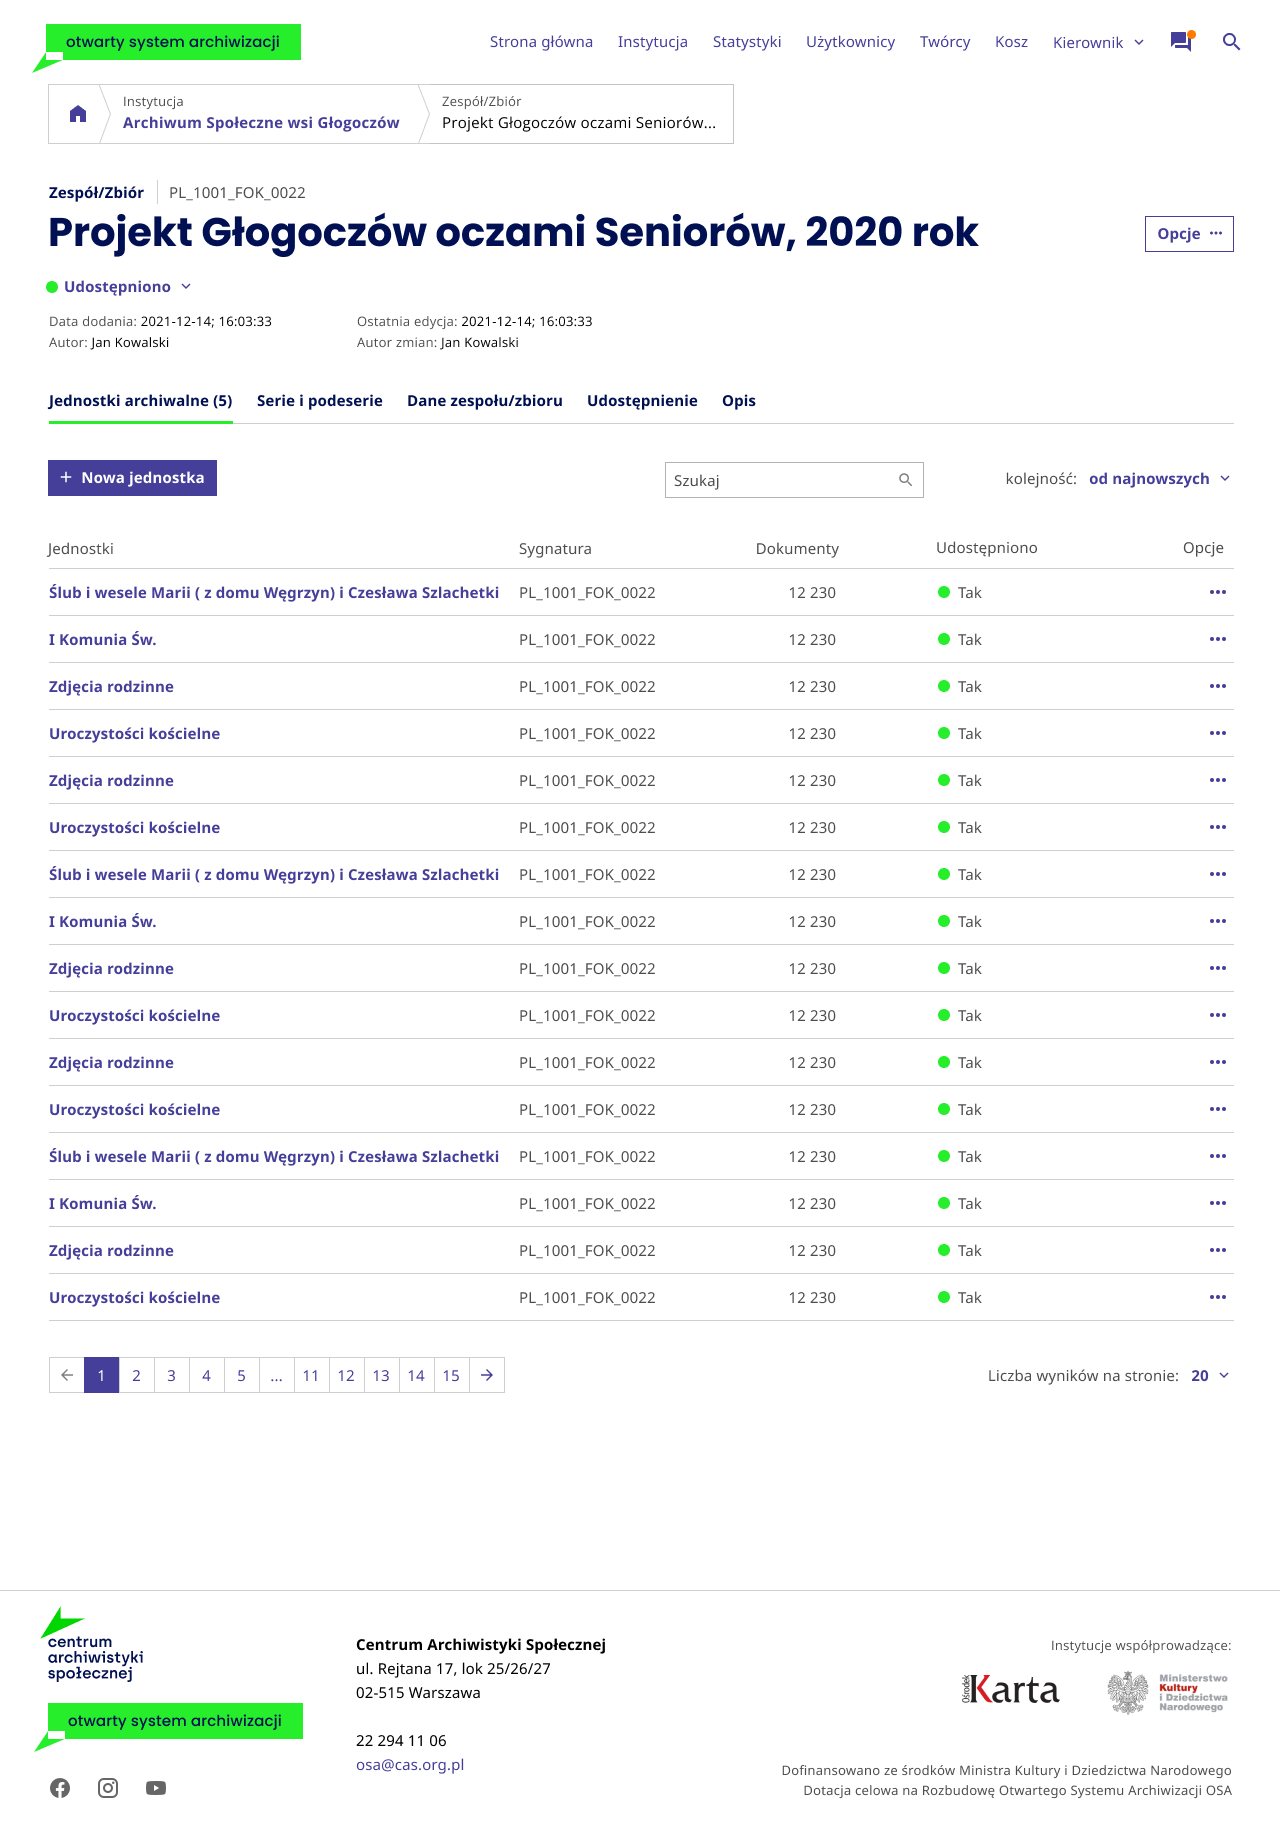Image resolution: width=1280 pixels, height=1847 pixels.
Task: Open the Opcje button beside the title
Action: click(1188, 234)
